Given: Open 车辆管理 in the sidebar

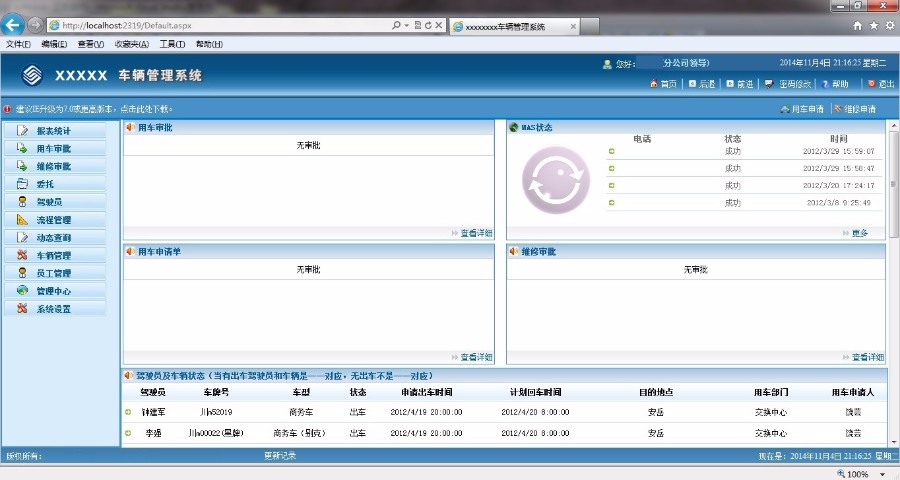Looking at the screenshot, I should click(x=55, y=255).
